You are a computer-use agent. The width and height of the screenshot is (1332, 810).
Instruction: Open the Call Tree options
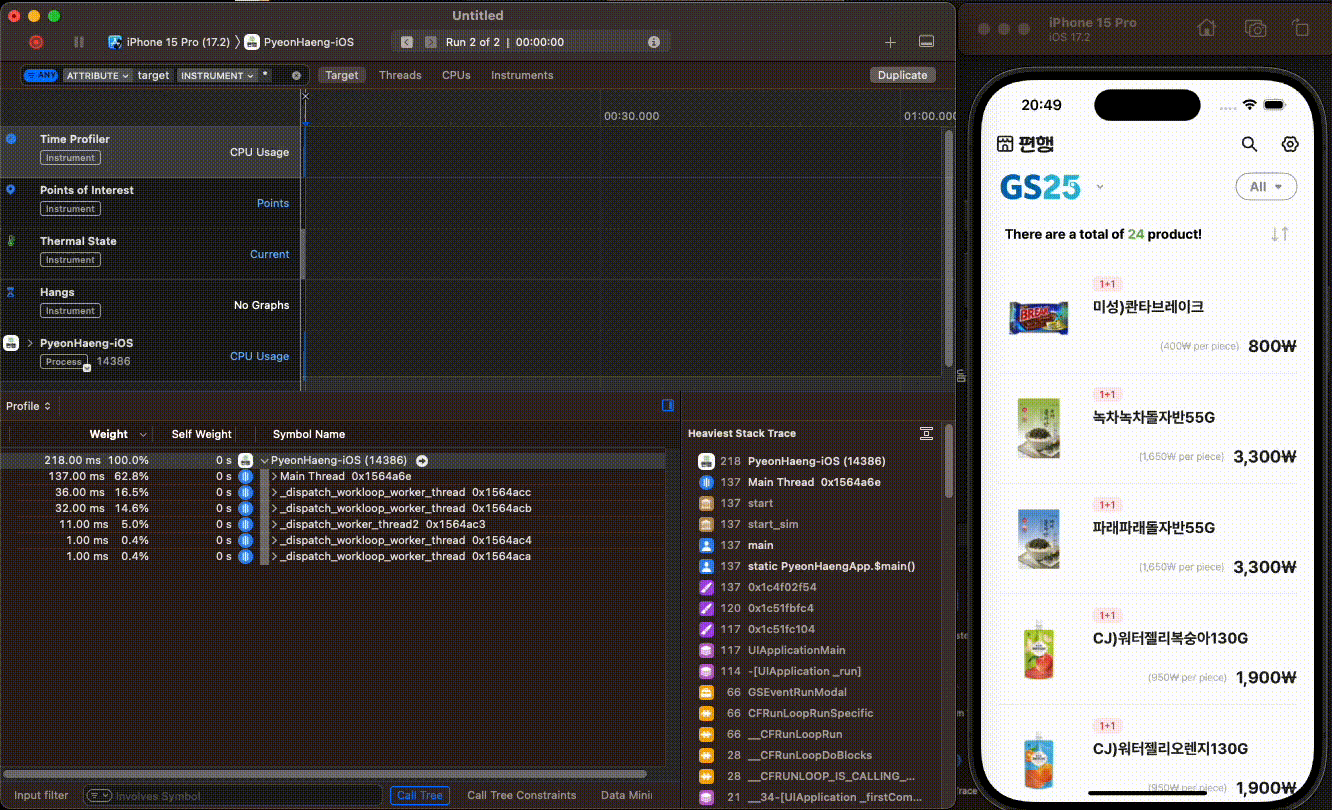420,796
